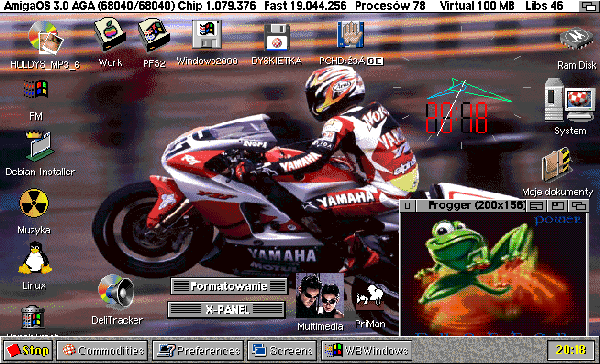The height and width of the screenshot is (364, 600).
Task: Open the Linux penguin icon
Action: click(x=35, y=258)
